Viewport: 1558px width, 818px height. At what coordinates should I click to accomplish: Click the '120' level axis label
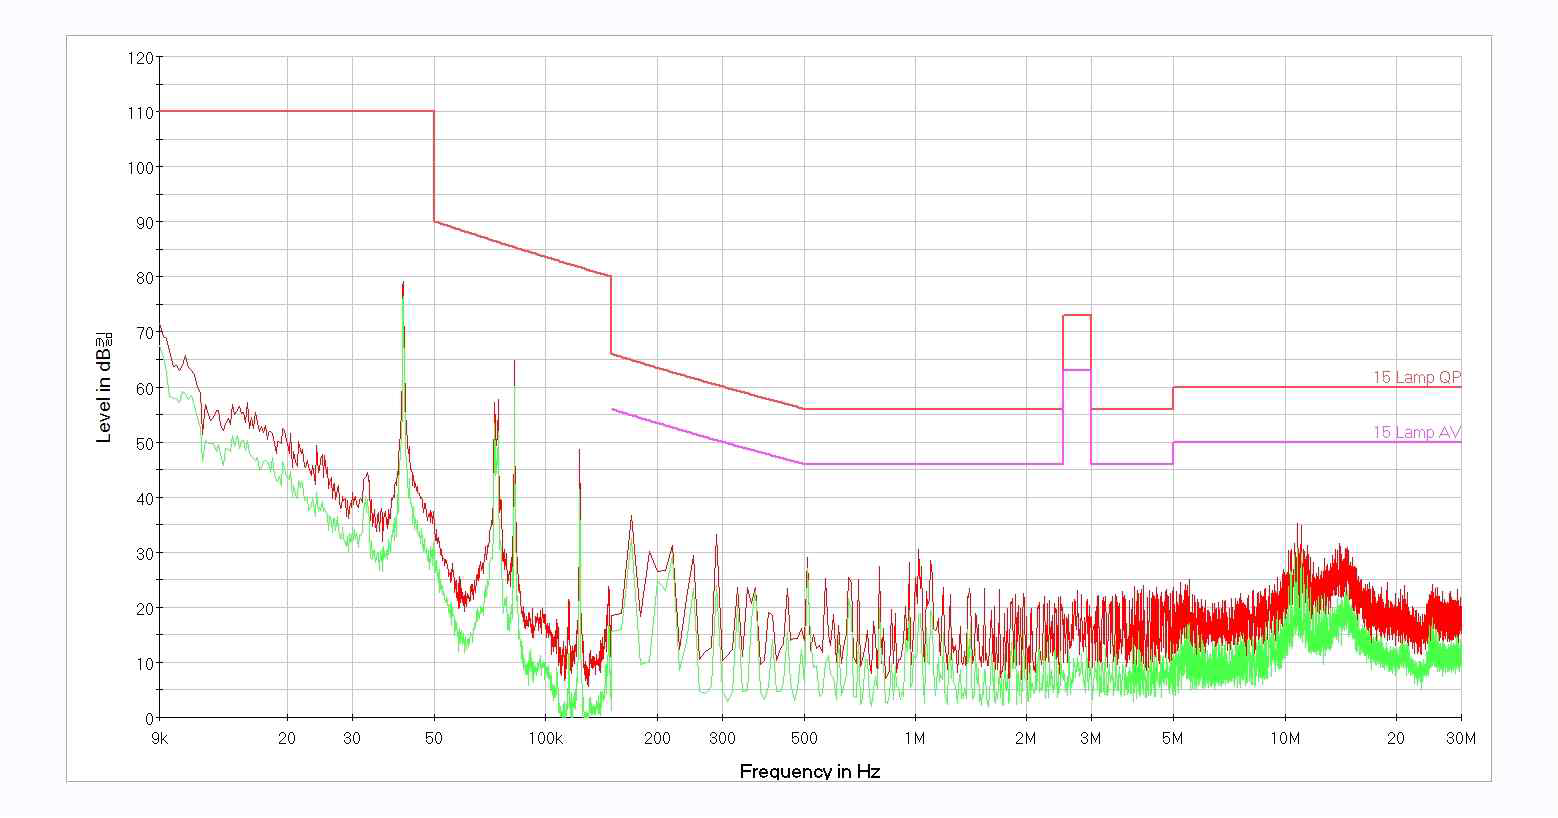point(141,58)
